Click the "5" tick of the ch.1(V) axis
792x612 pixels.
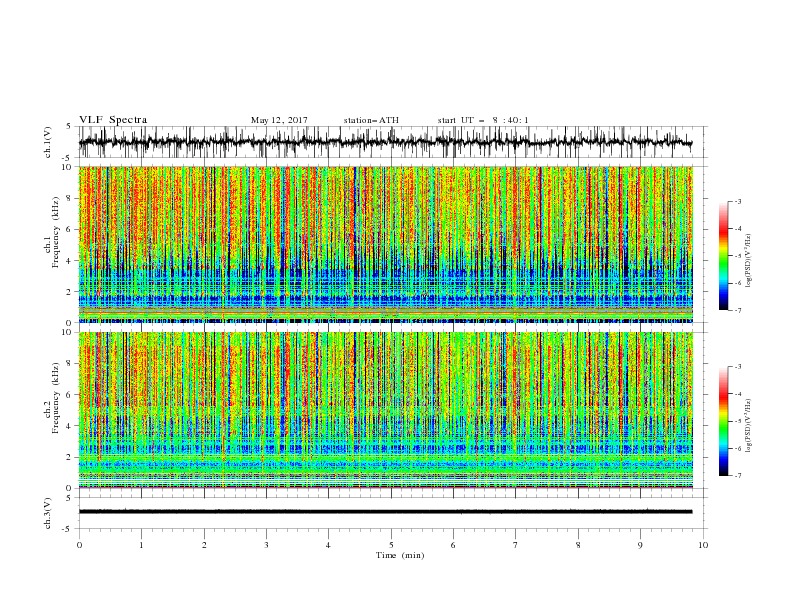69,126
